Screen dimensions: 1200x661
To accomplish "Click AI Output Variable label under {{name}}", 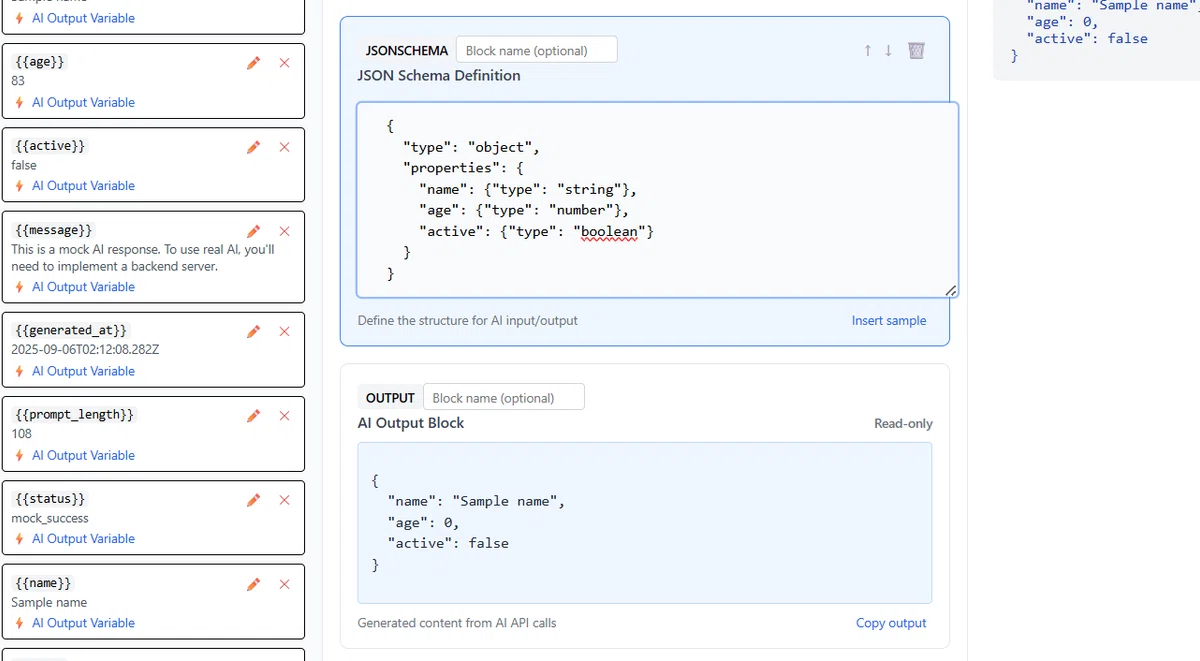I will (83, 622).
